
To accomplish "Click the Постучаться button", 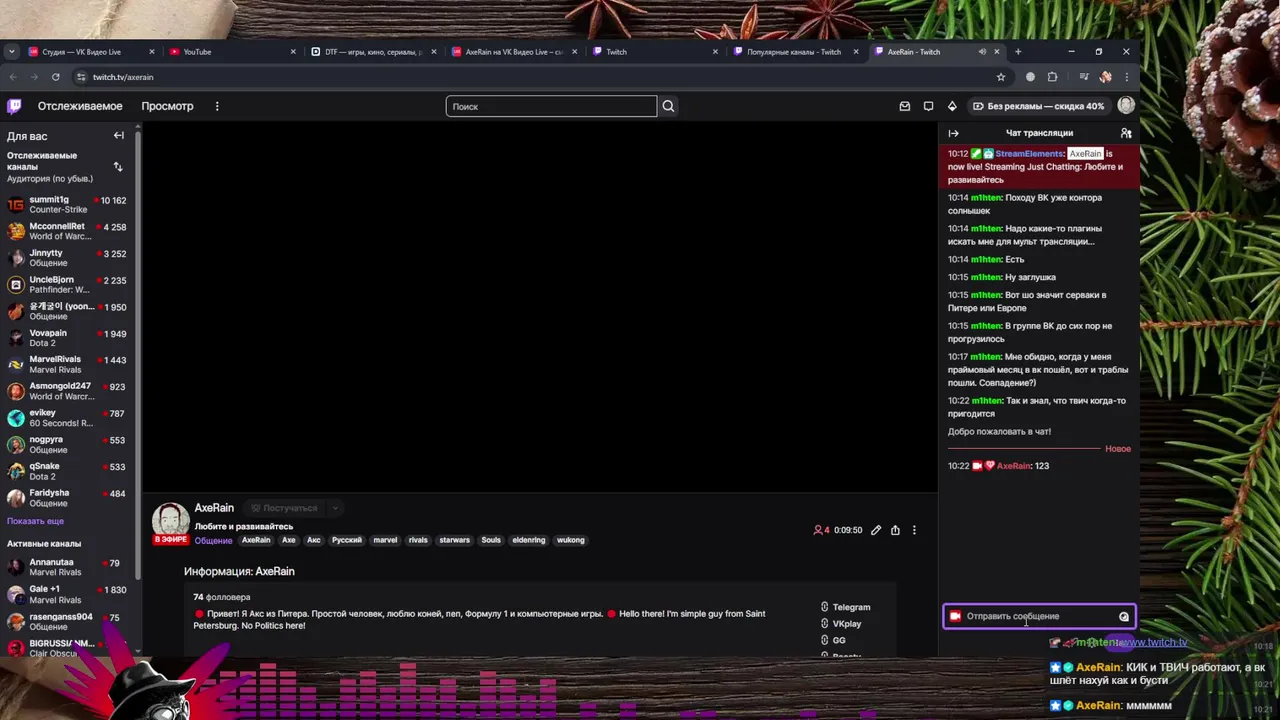I will 284,508.
